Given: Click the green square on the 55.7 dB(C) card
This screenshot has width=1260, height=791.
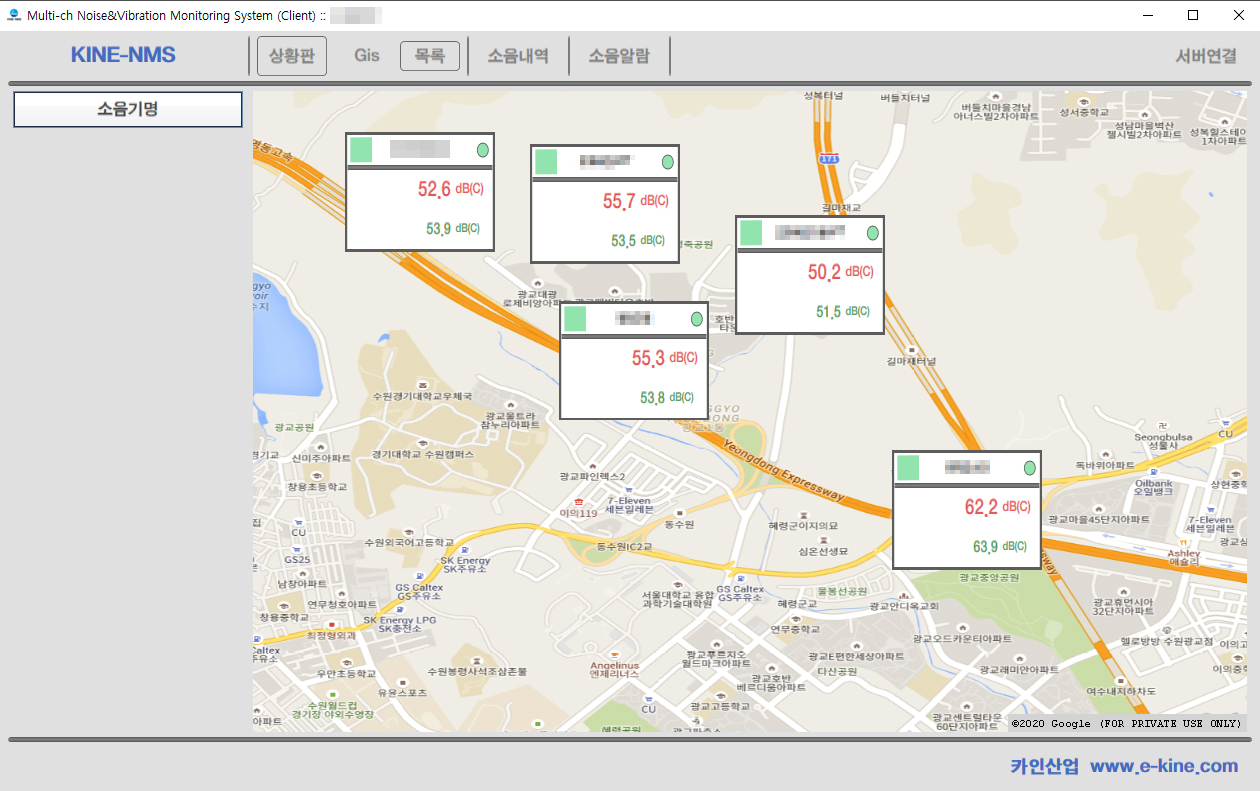Looking at the screenshot, I should [x=546, y=162].
